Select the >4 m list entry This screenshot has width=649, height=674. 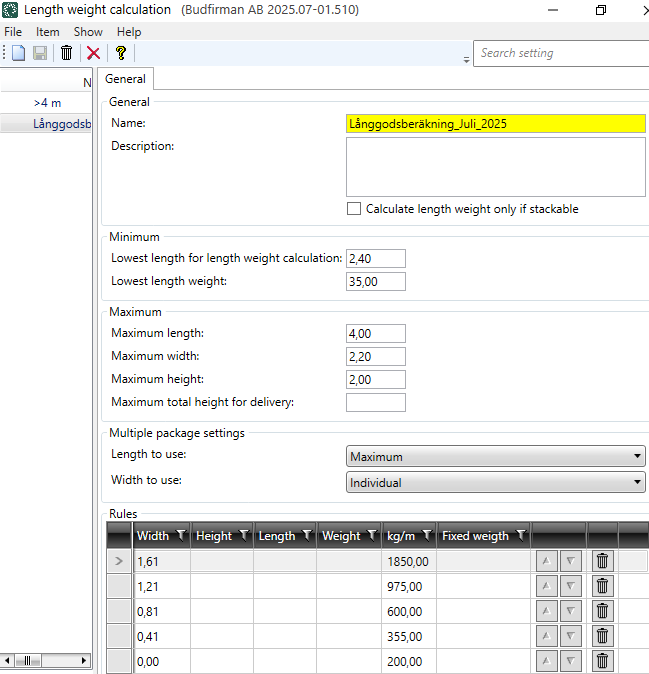(47, 102)
